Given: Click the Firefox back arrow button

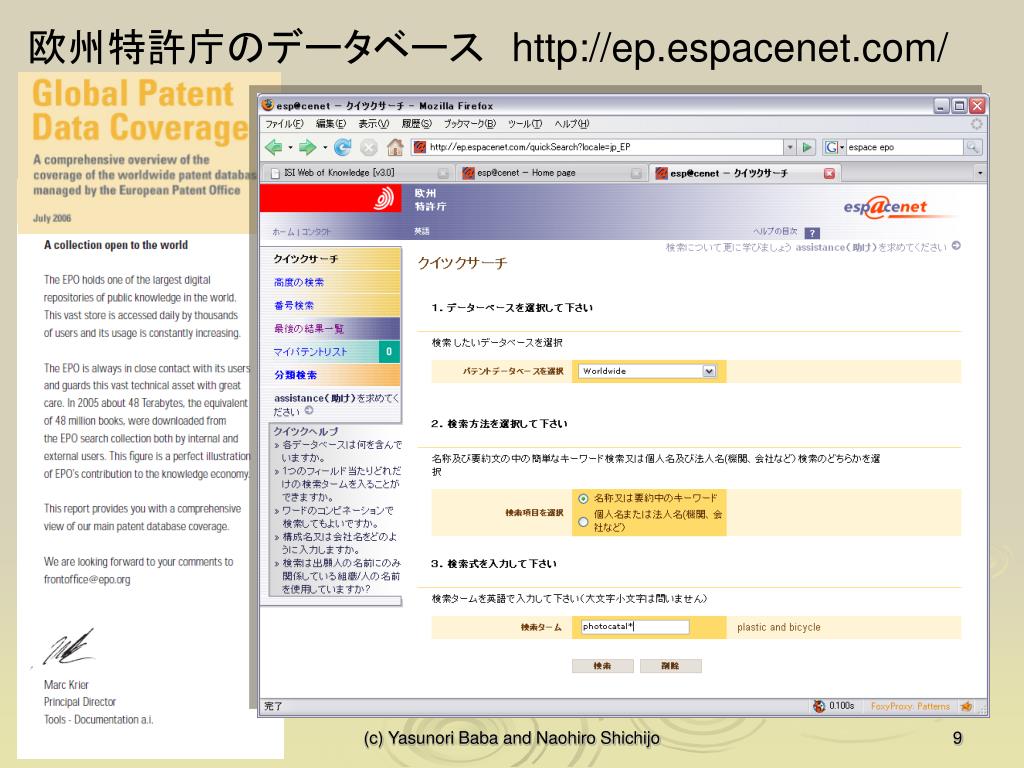Looking at the screenshot, I should pyautogui.click(x=274, y=147).
